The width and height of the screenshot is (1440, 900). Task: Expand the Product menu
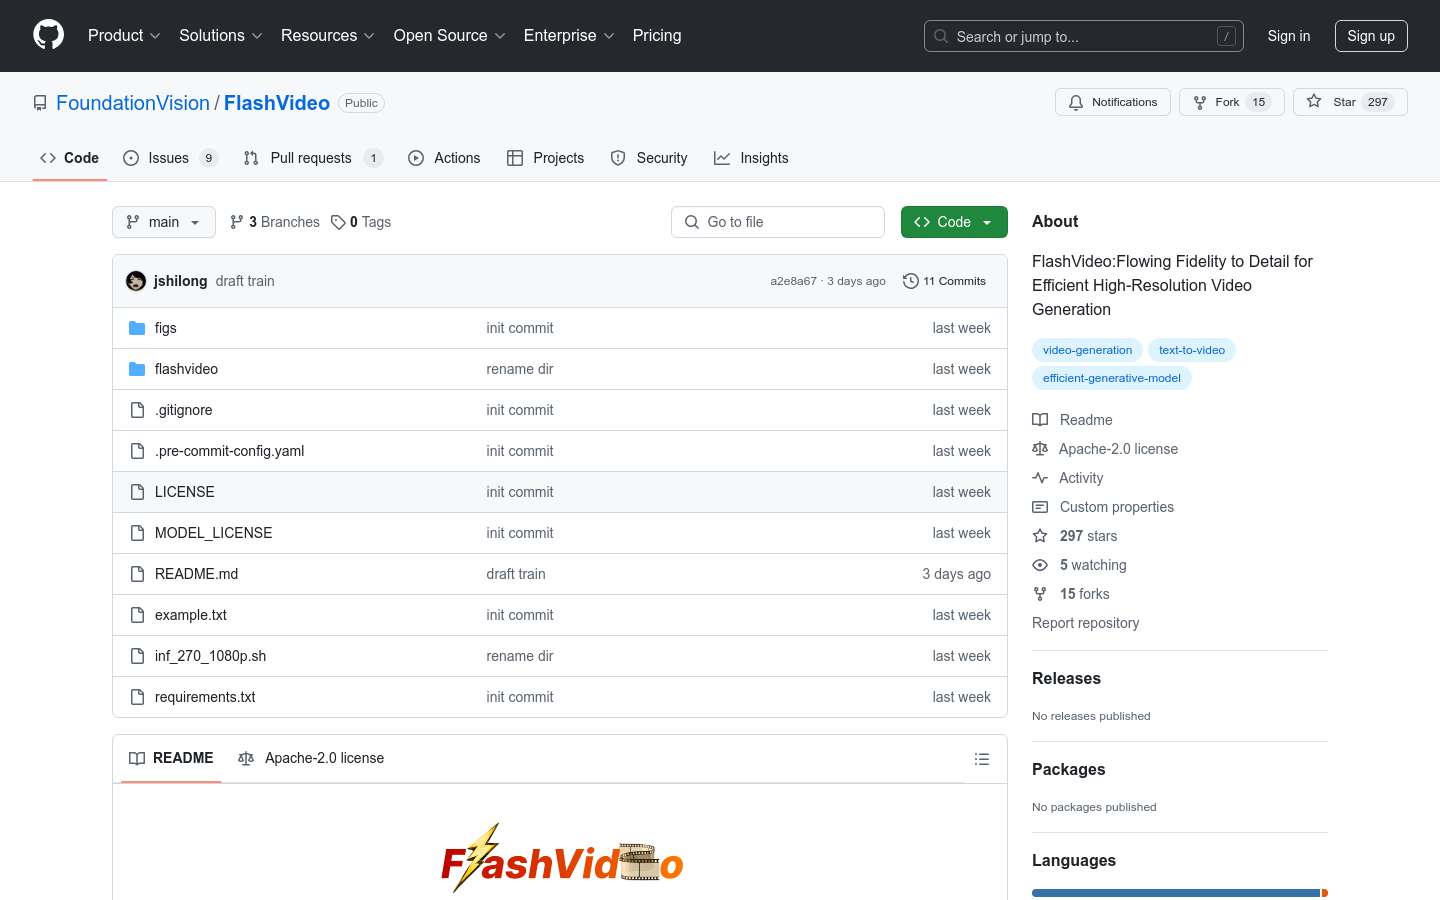[124, 36]
